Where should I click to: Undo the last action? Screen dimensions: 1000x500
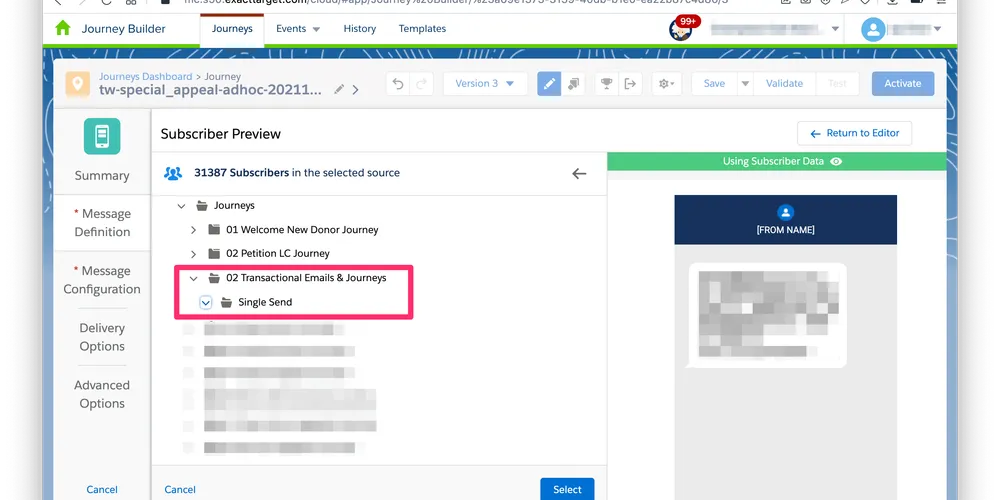pyautogui.click(x=398, y=84)
